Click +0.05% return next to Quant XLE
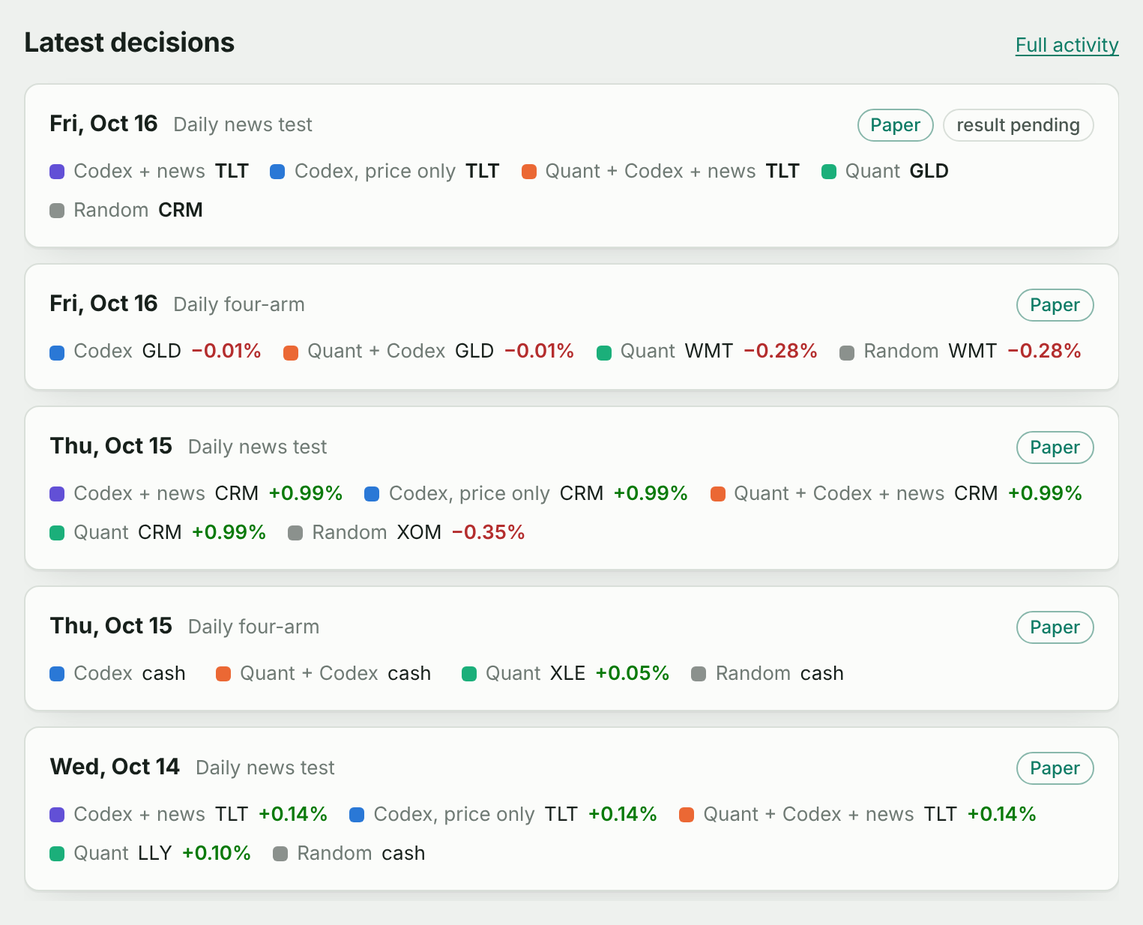 click(632, 673)
